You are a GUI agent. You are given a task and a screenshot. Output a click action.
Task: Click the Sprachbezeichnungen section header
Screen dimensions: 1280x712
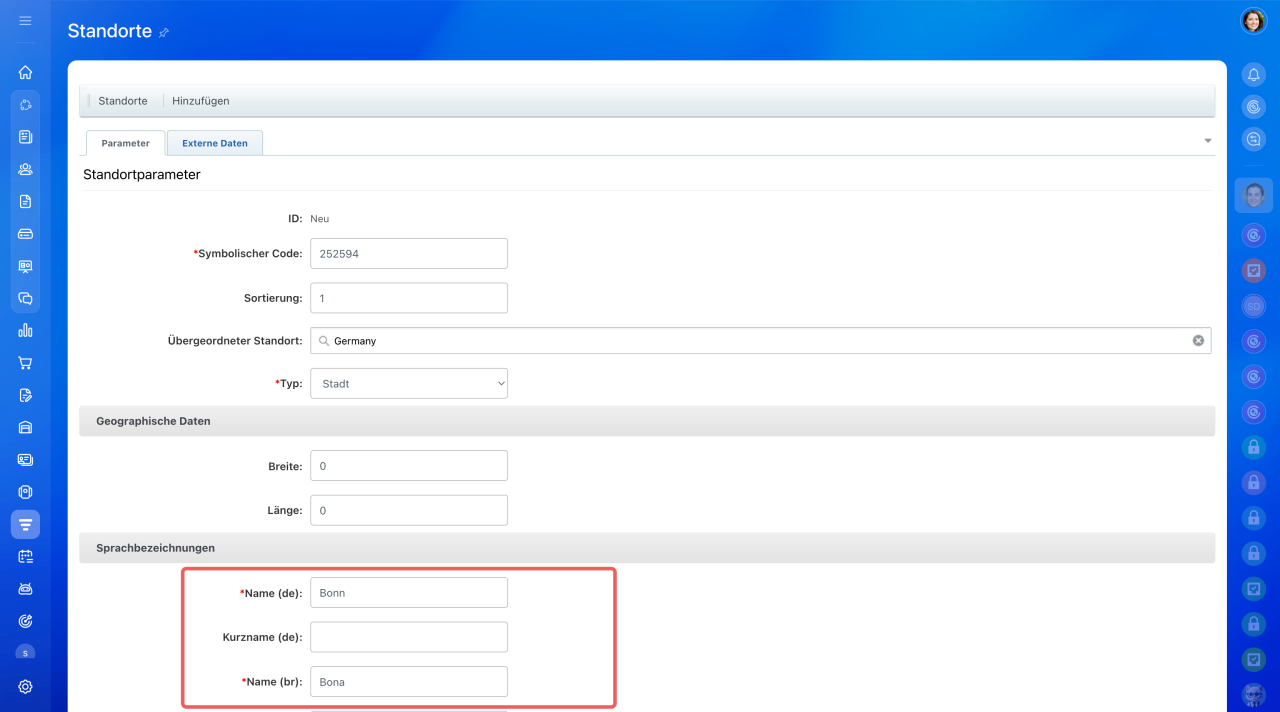pos(647,548)
